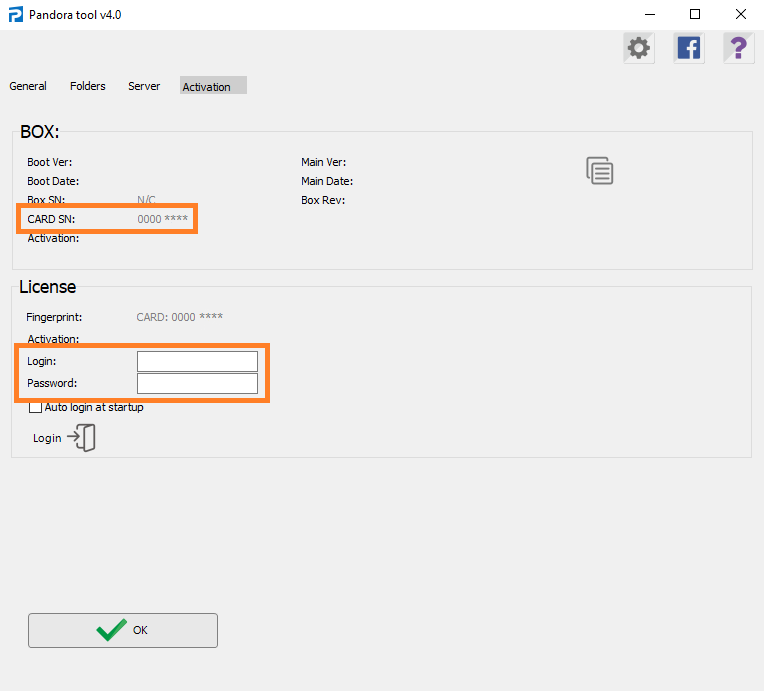This screenshot has height=691, width=764.
Task: Enable Auto login at startup checkbox
Action: click(x=36, y=407)
